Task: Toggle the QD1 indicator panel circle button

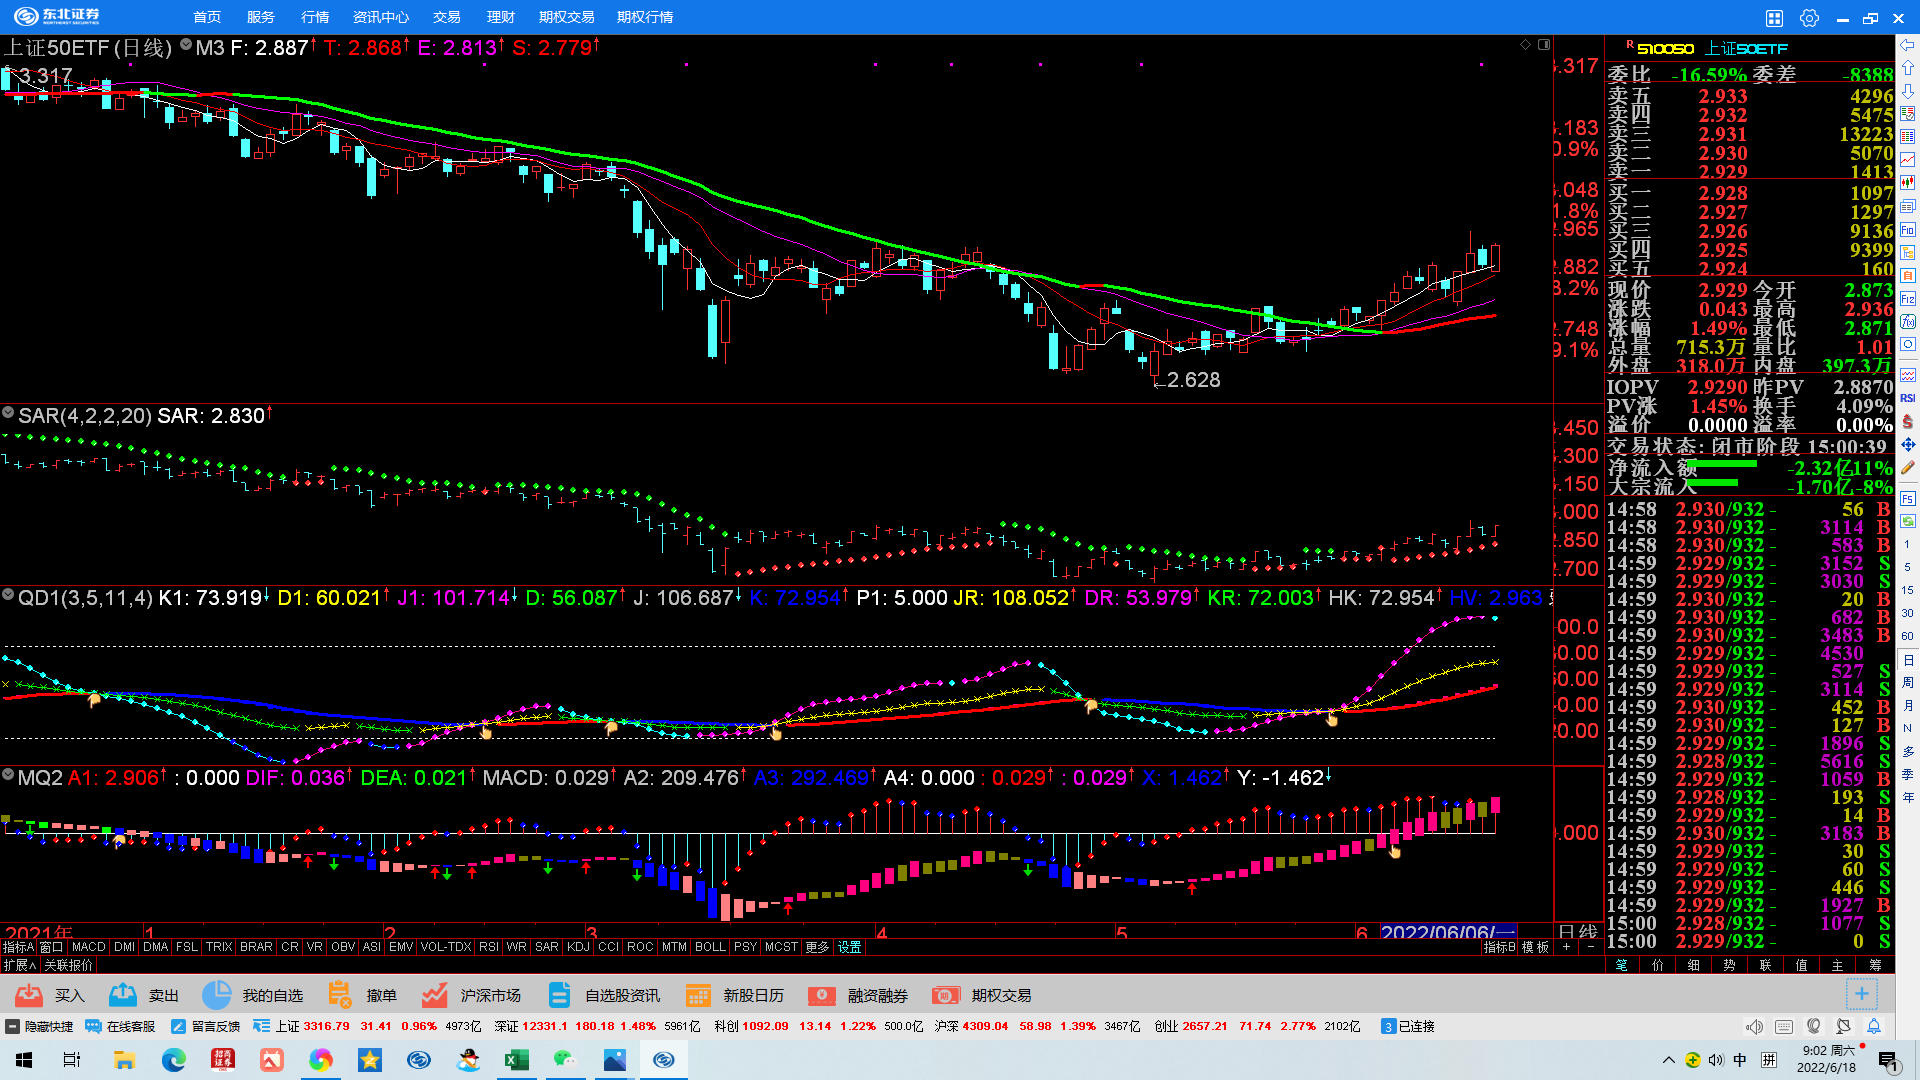Action: (8, 595)
